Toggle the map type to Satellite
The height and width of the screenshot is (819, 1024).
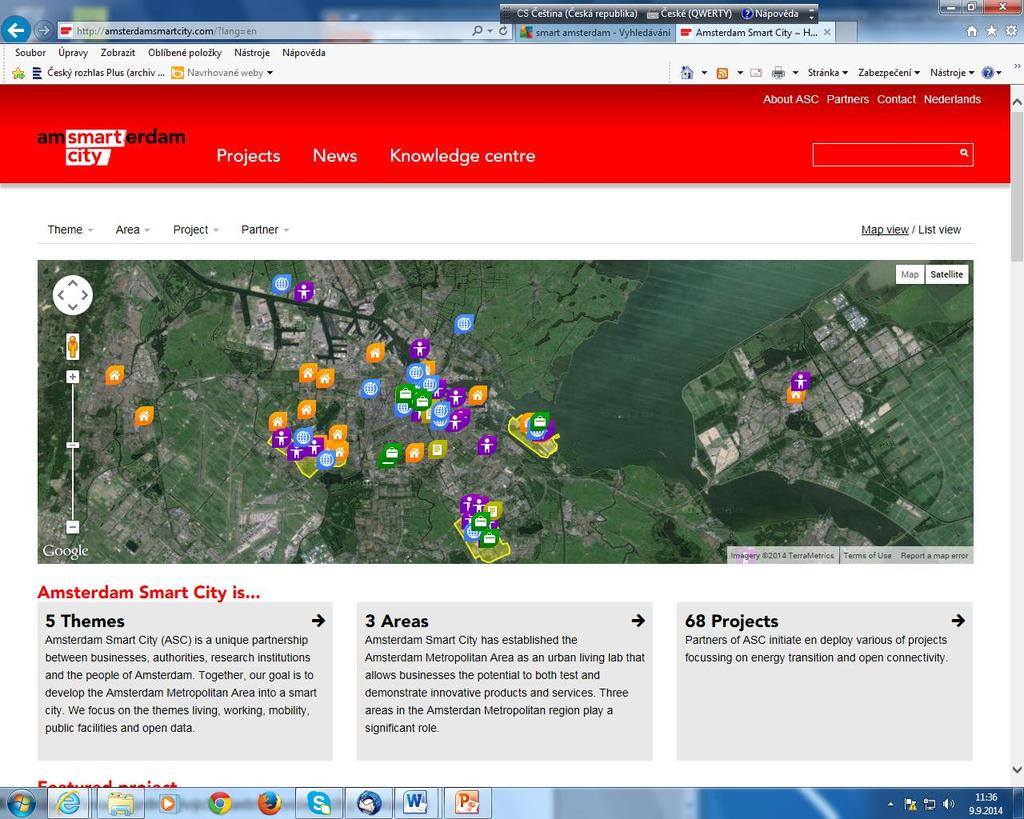click(x=946, y=274)
